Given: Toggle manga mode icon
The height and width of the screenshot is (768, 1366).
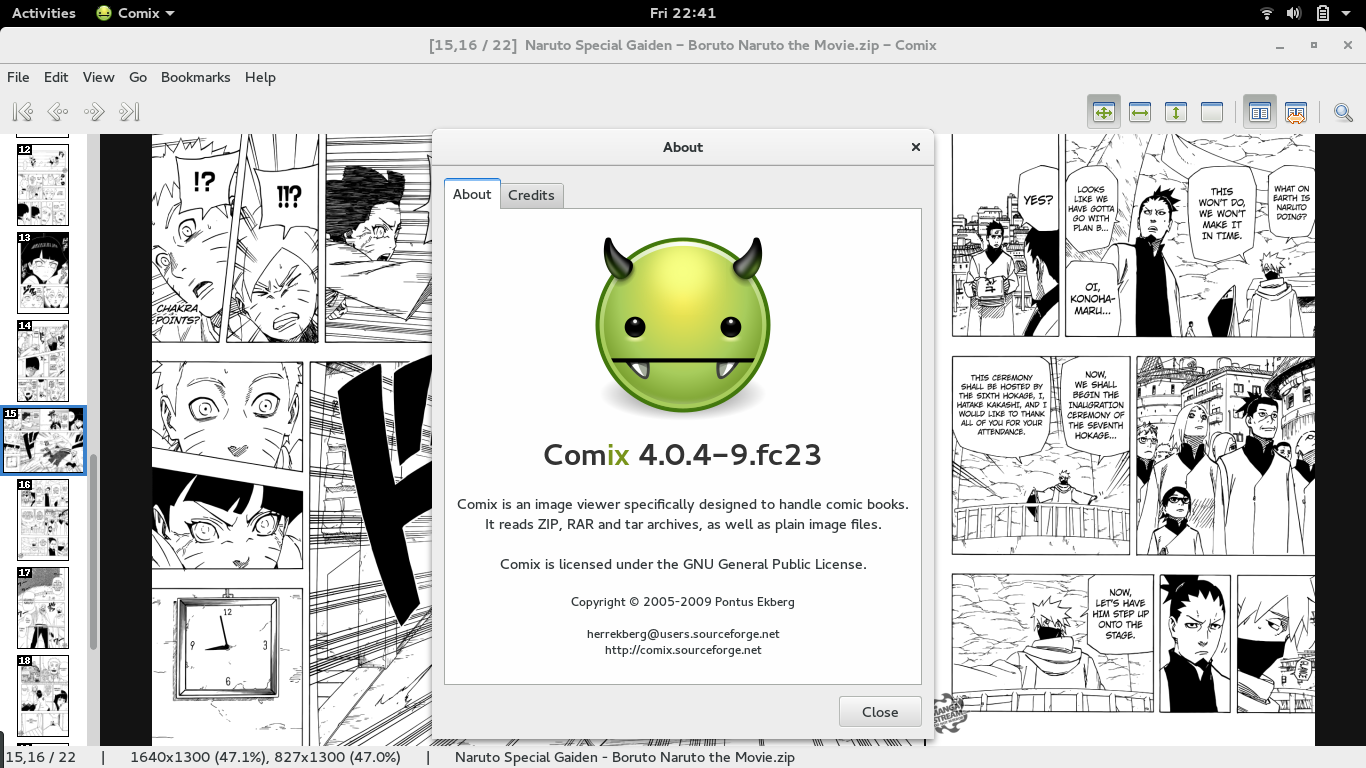Looking at the screenshot, I should (x=1296, y=112).
